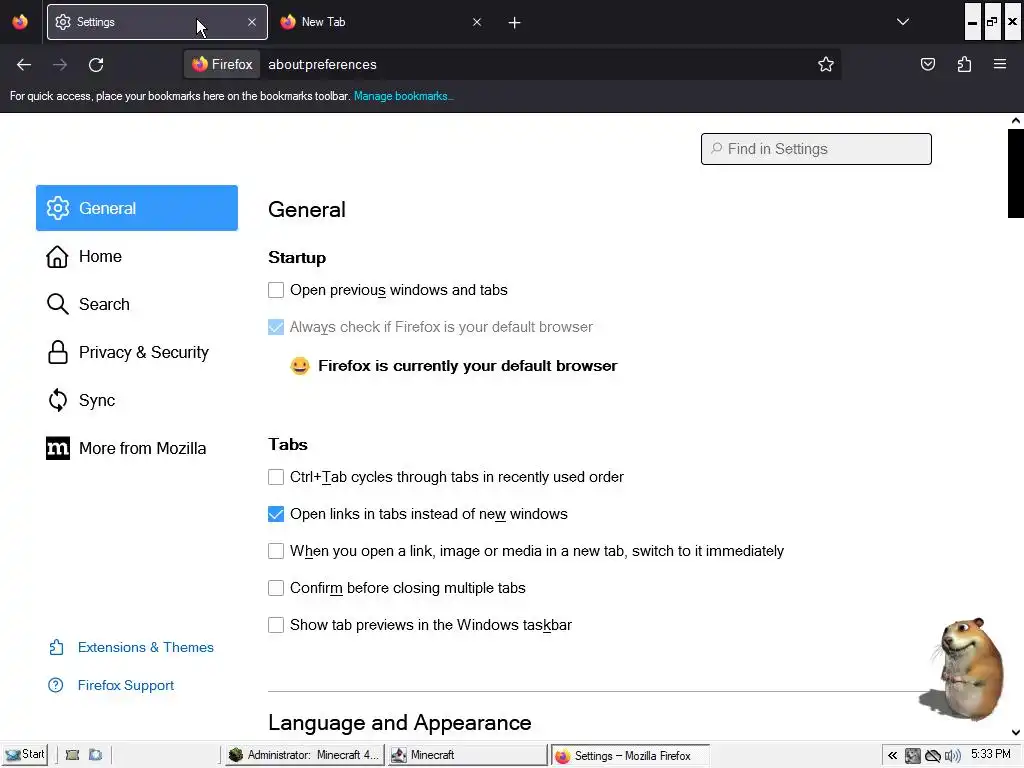Open the list all tabs dropdown
Viewport: 1024px width, 768px height.
903,22
